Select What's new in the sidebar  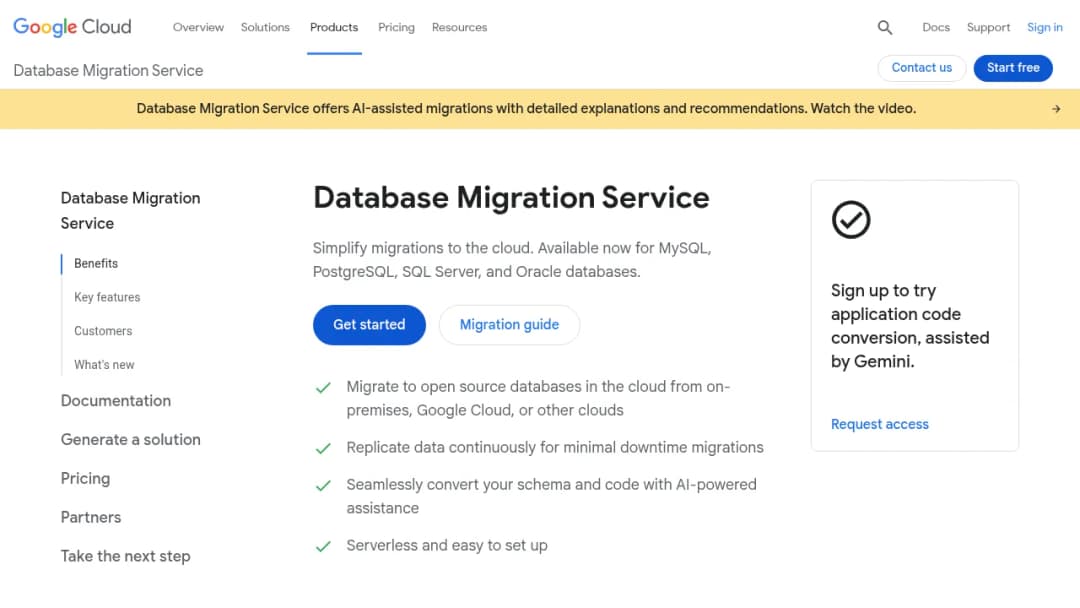click(104, 365)
